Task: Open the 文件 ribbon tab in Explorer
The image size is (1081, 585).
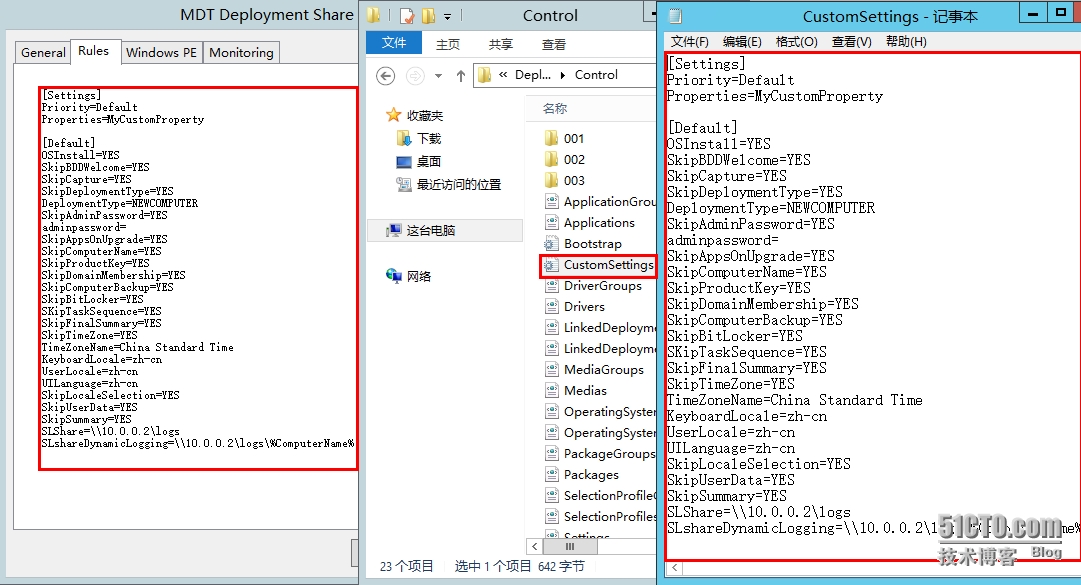Action: coord(394,43)
